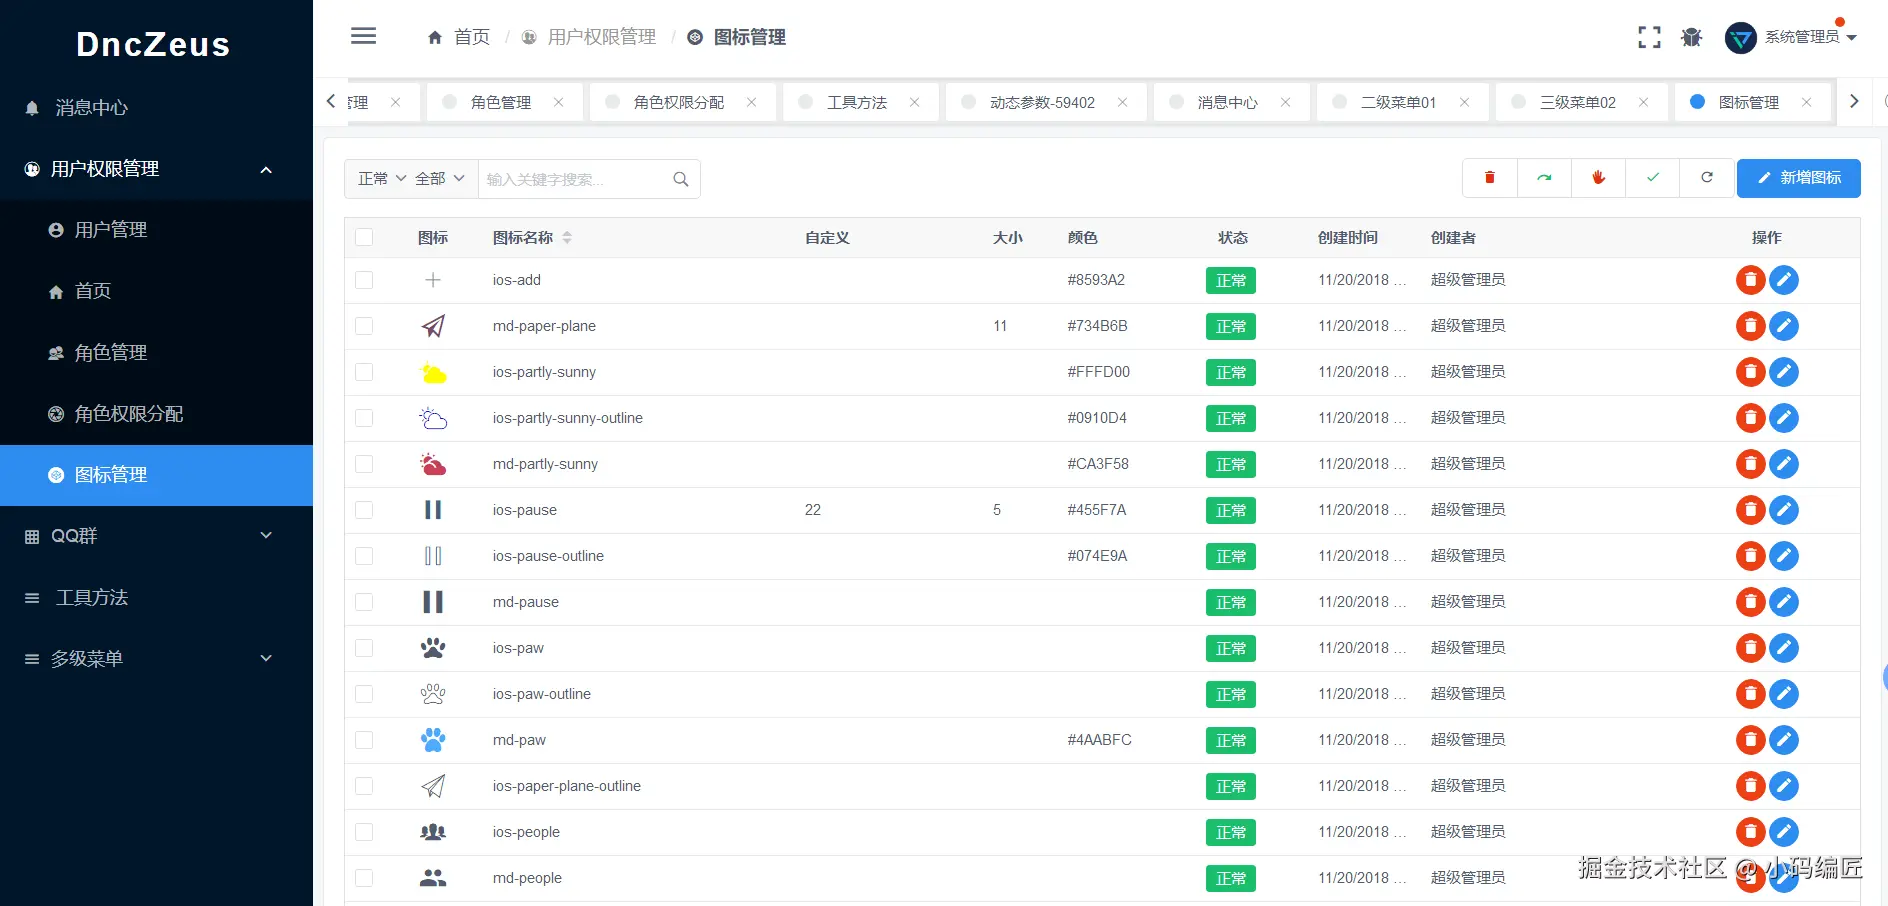The height and width of the screenshot is (906, 1888).
Task: Click the ios-partly-sunny yellow icon preview
Action: click(x=433, y=373)
